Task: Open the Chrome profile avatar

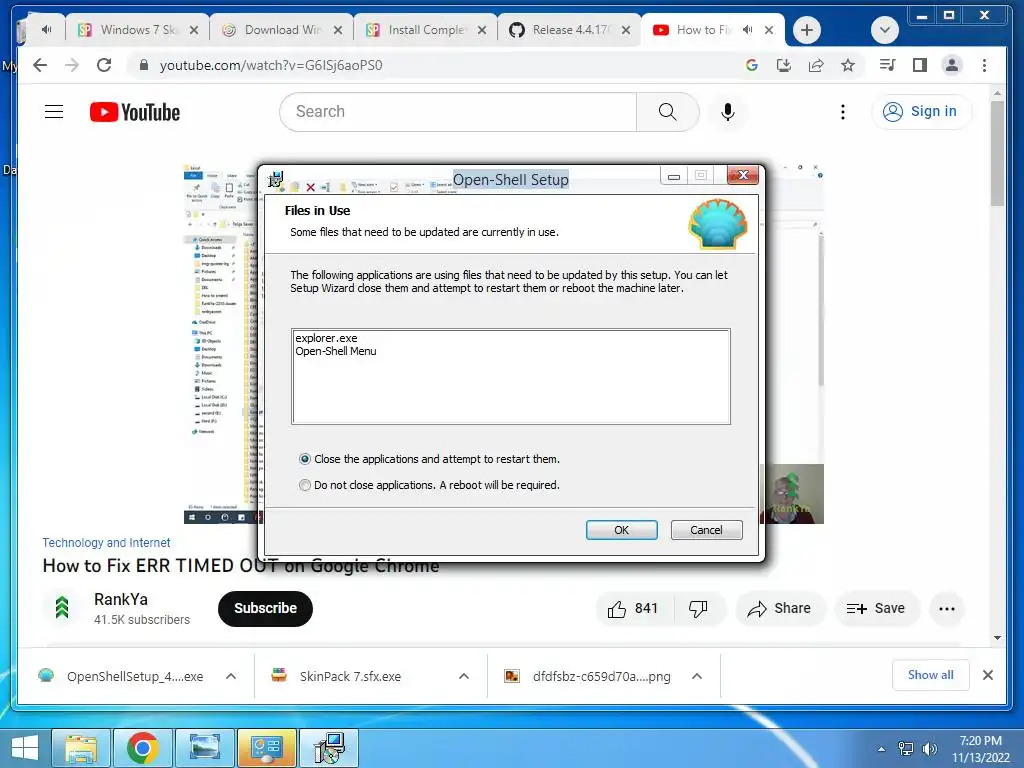Action: pos(952,65)
